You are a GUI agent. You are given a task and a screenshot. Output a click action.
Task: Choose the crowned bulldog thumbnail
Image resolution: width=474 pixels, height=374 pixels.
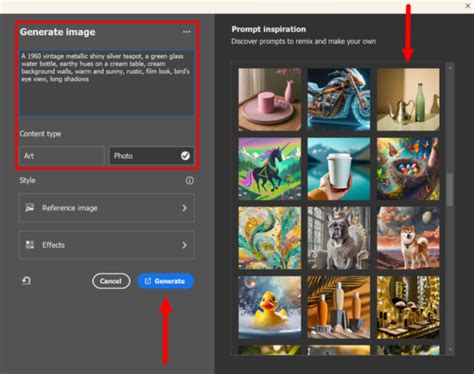click(339, 238)
